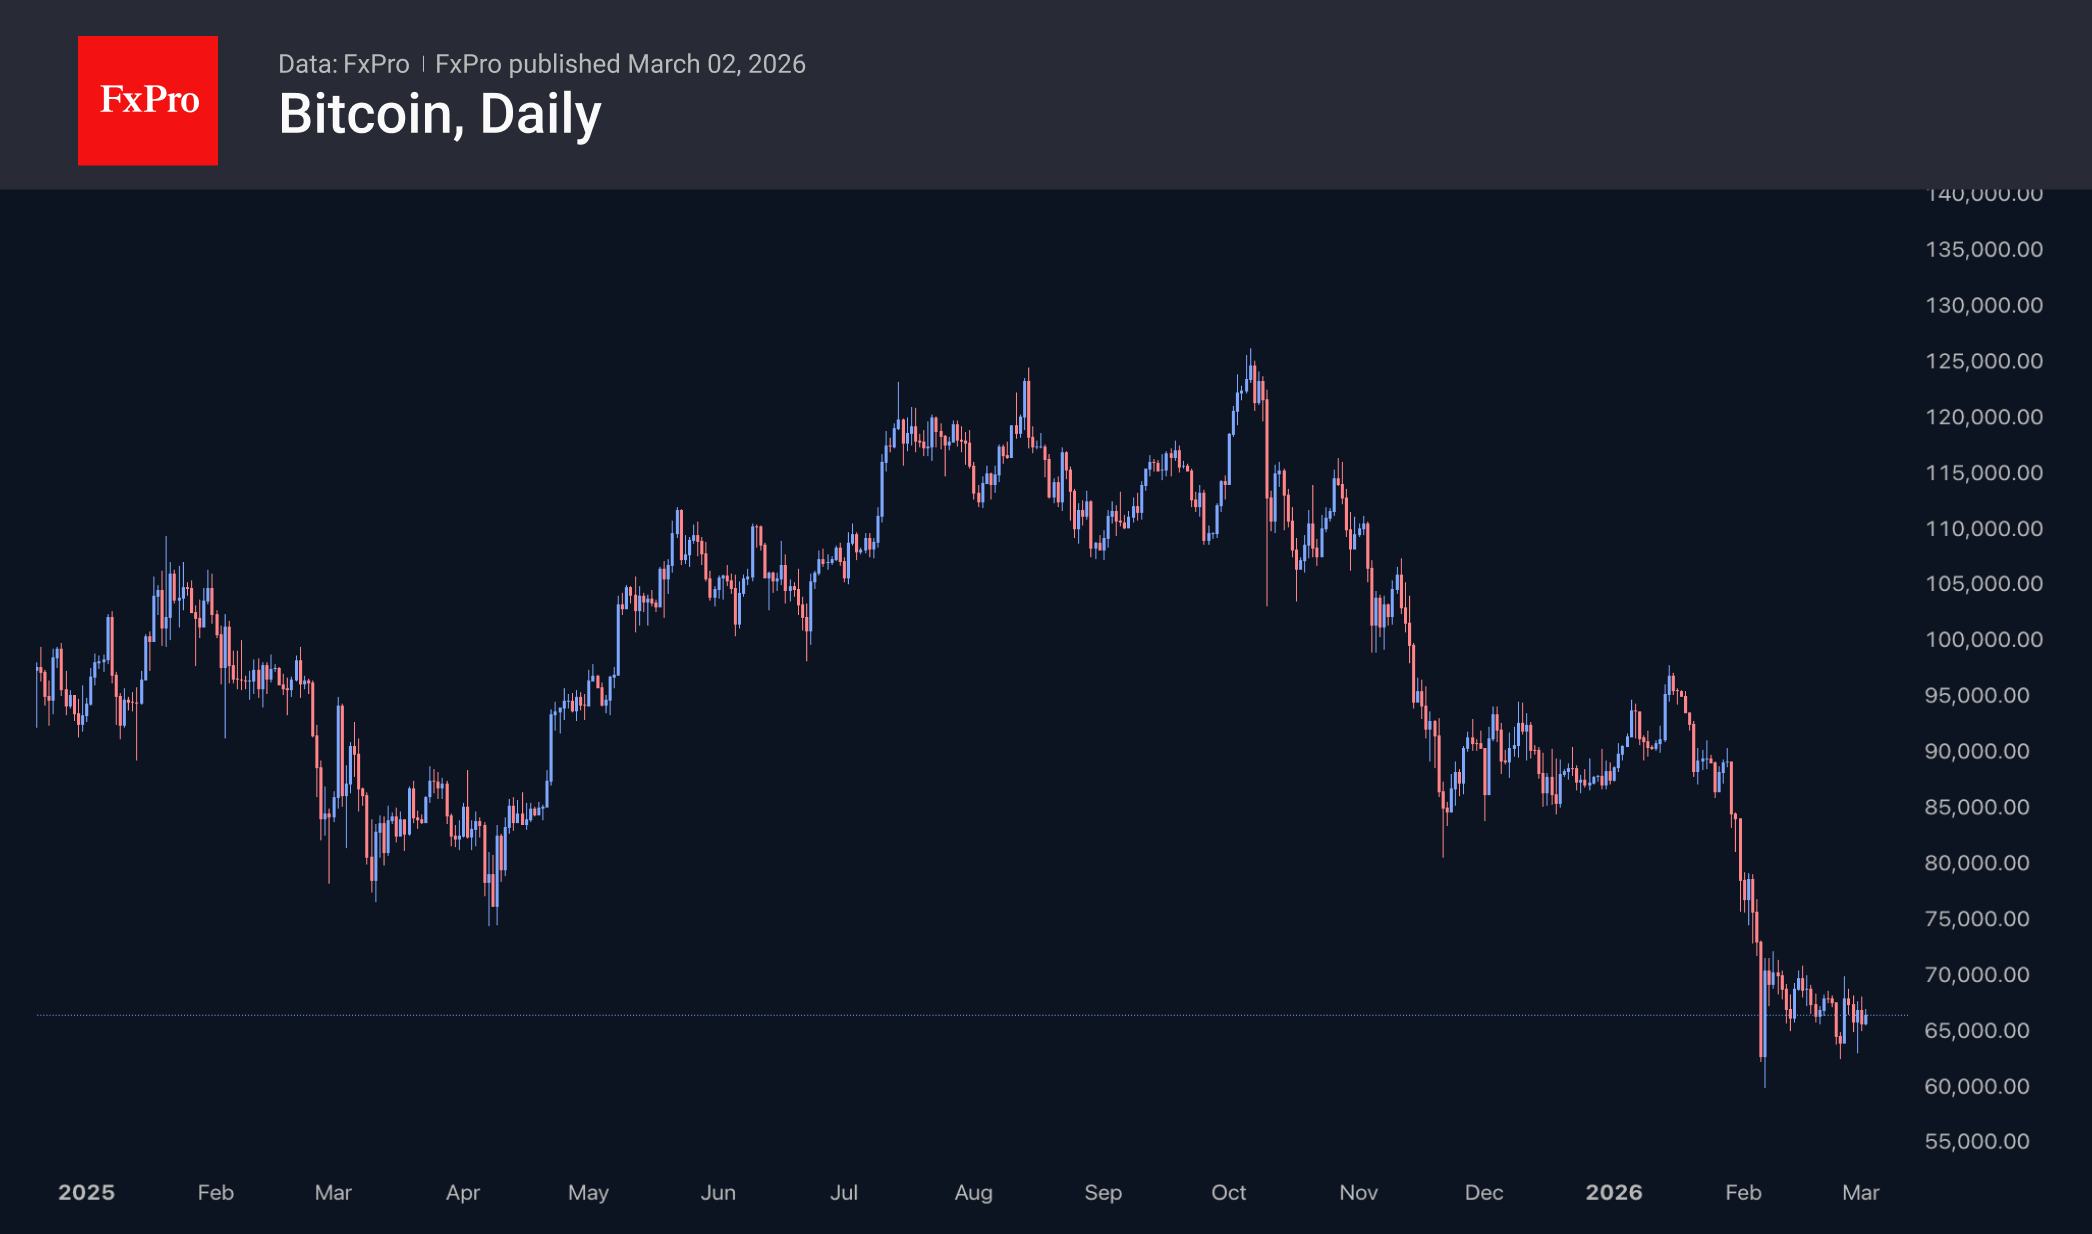Select the 2025 label on time axis
The height and width of the screenshot is (1234, 2092).
(86, 1192)
